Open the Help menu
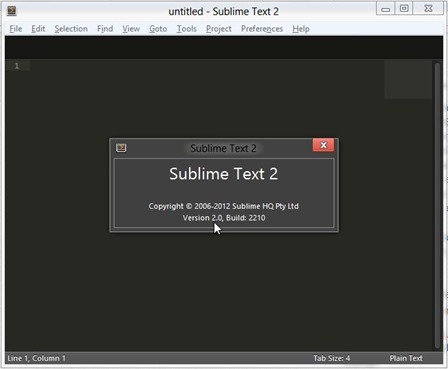 pyautogui.click(x=301, y=29)
